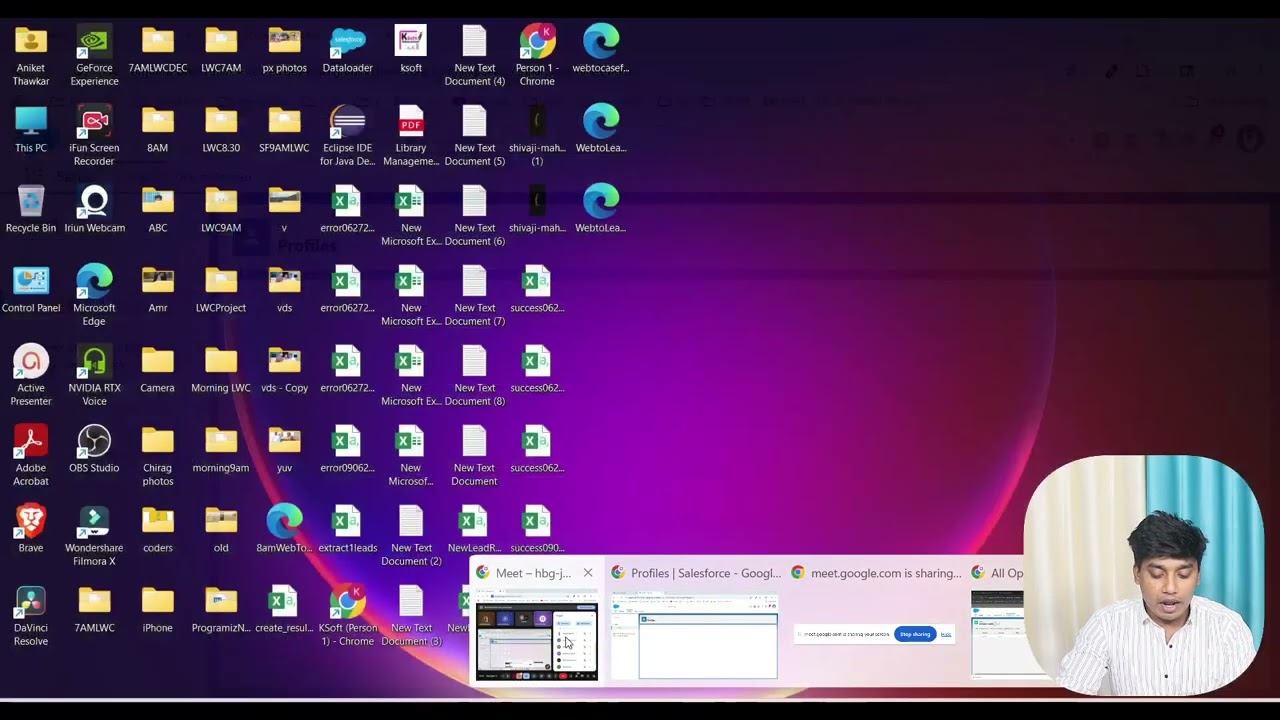Image resolution: width=1280 pixels, height=720 pixels.
Task: Open the Control Panel desktop icon
Action: (31, 290)
